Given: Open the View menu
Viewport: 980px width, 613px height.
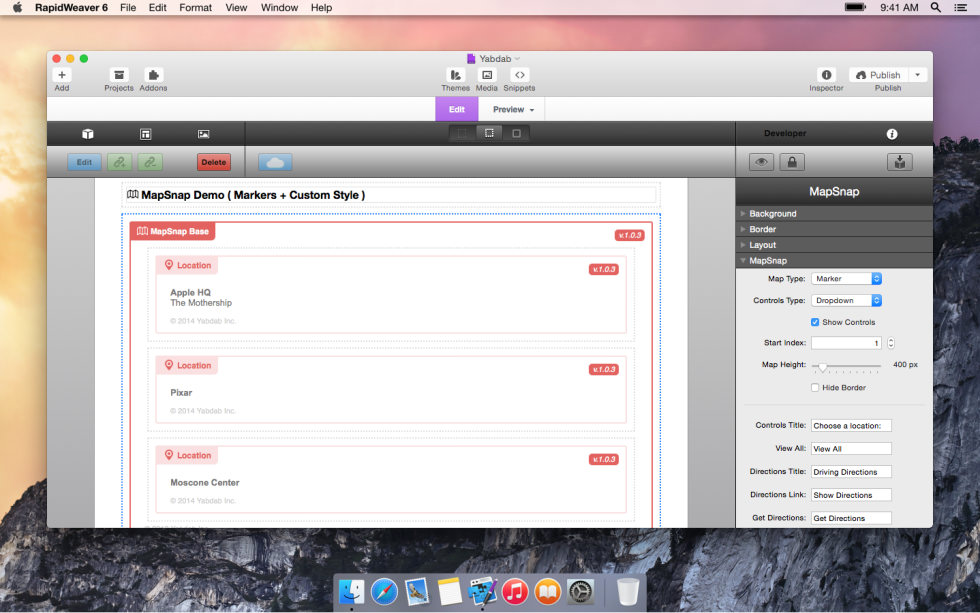Looking at the screenshot, I should click(x=236, y=7).
